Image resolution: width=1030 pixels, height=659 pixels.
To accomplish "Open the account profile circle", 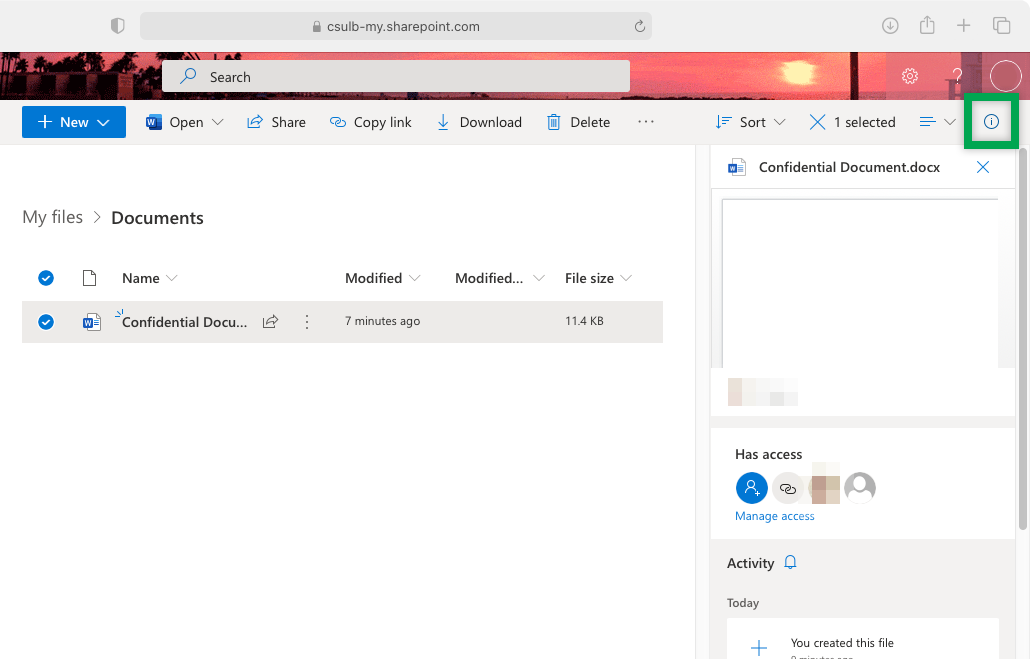I will click(1006, 76).
